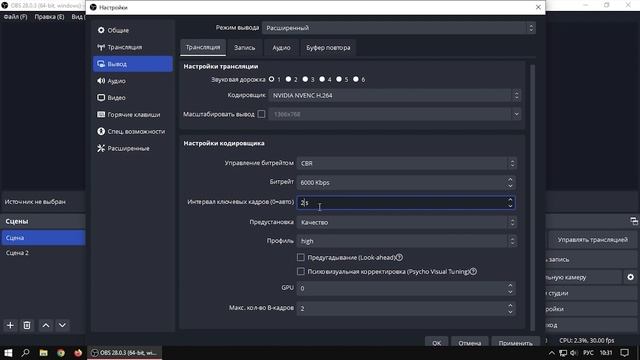Open the Предустановка Качество dropdown
Image resolution: width=640 pixels, height=360 pixels.
pyautogui.click(x=407, y=222)
